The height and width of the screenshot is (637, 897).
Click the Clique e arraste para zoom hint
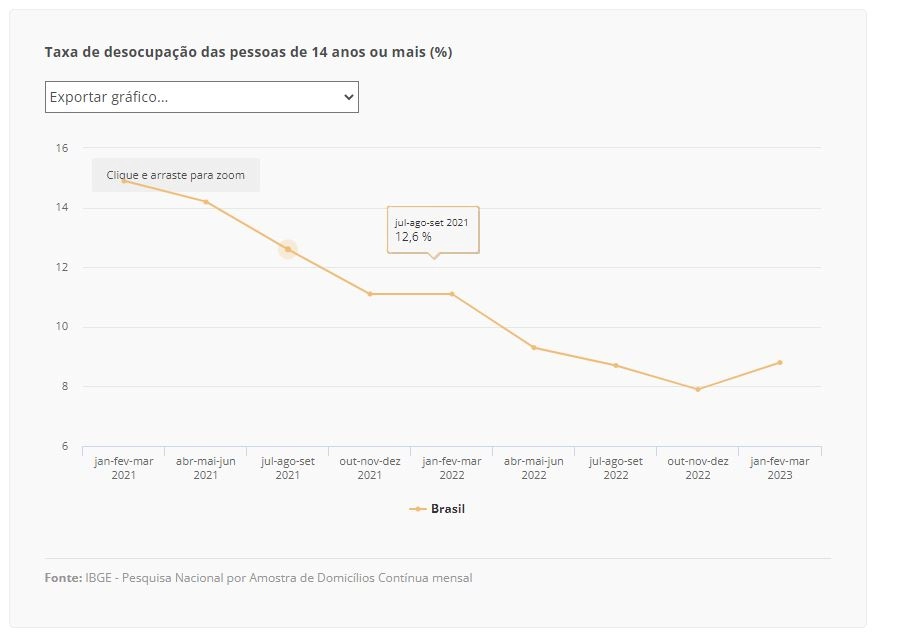[176, 175]
